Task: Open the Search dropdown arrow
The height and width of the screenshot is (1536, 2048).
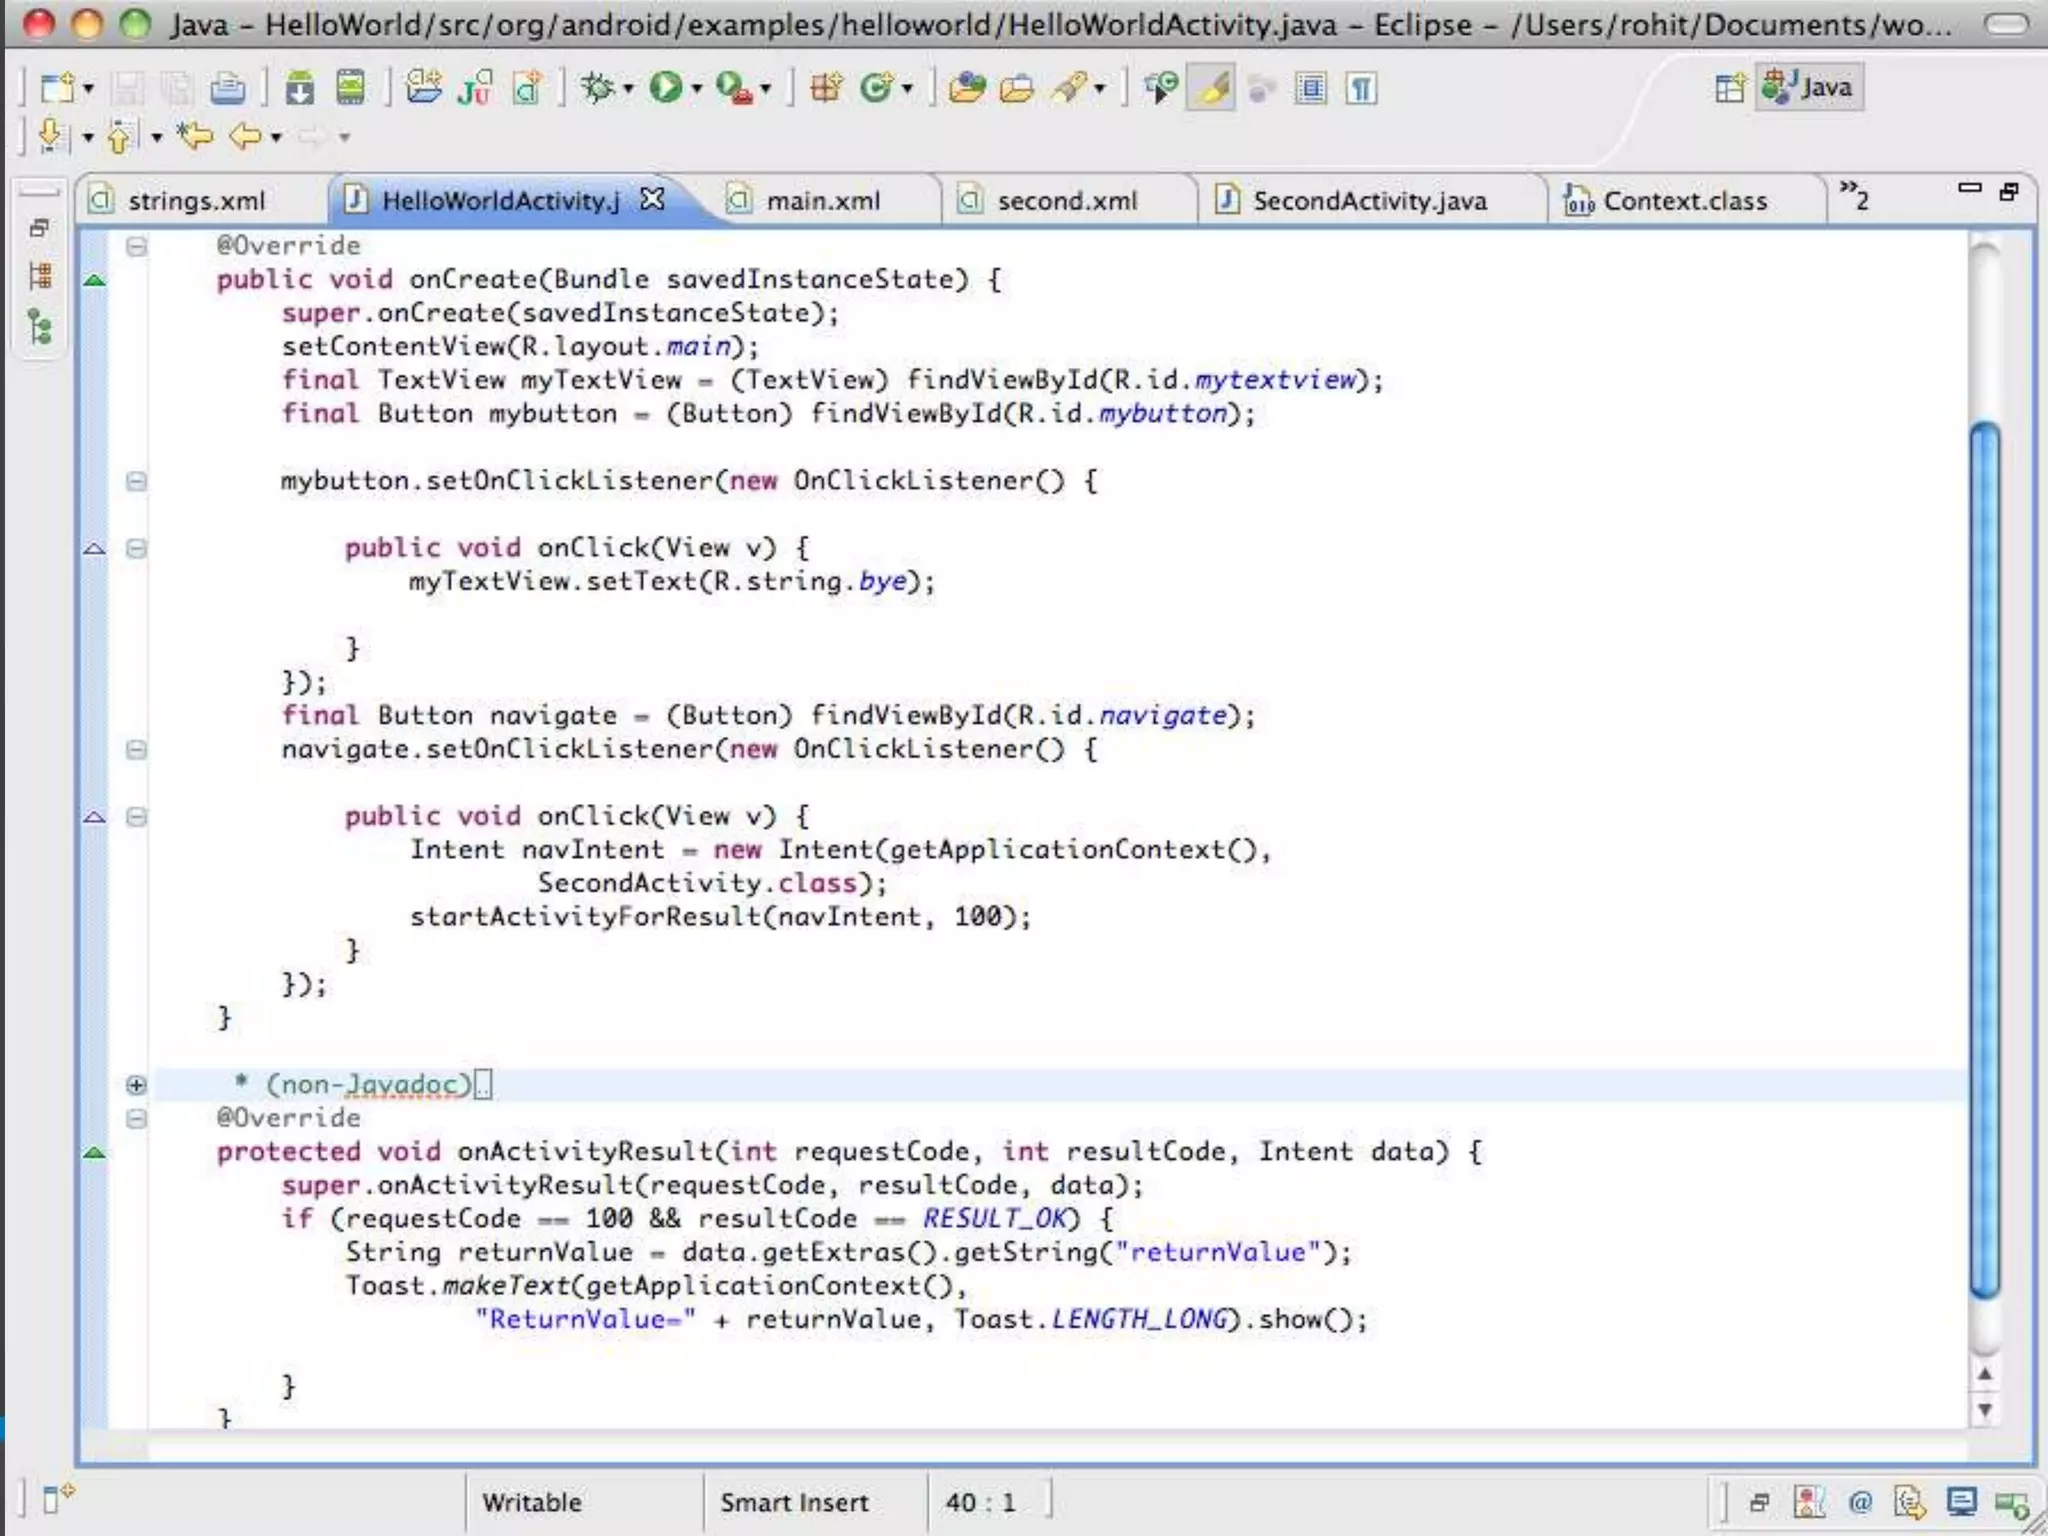Action: 1099,89
